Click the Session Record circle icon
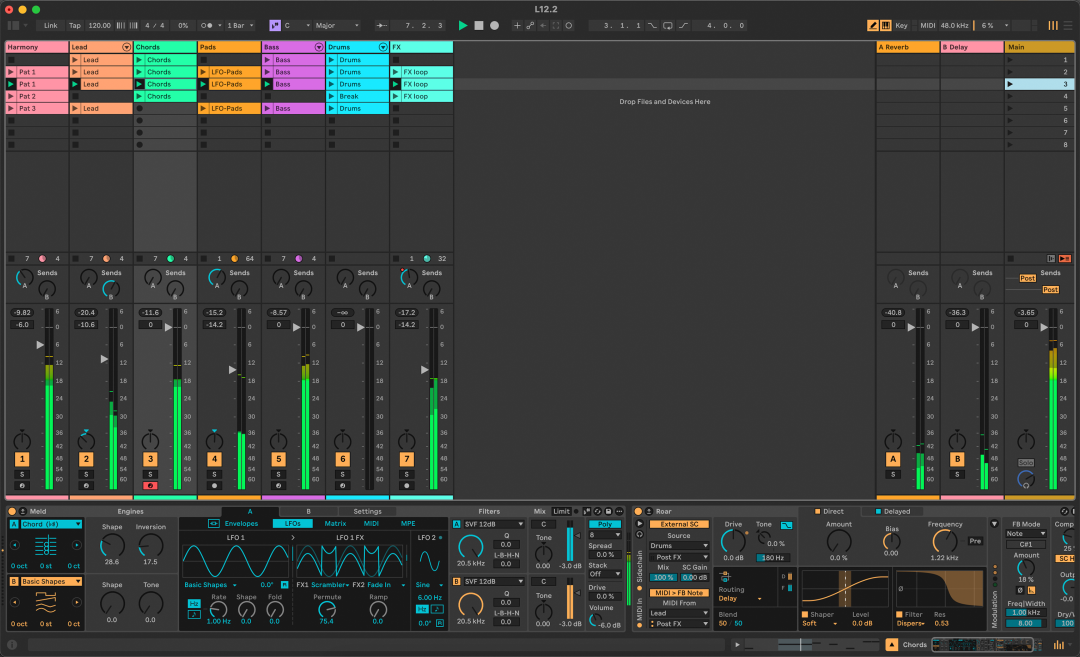Viewport: 1080px width, 657px height. (x=569, y=25)
